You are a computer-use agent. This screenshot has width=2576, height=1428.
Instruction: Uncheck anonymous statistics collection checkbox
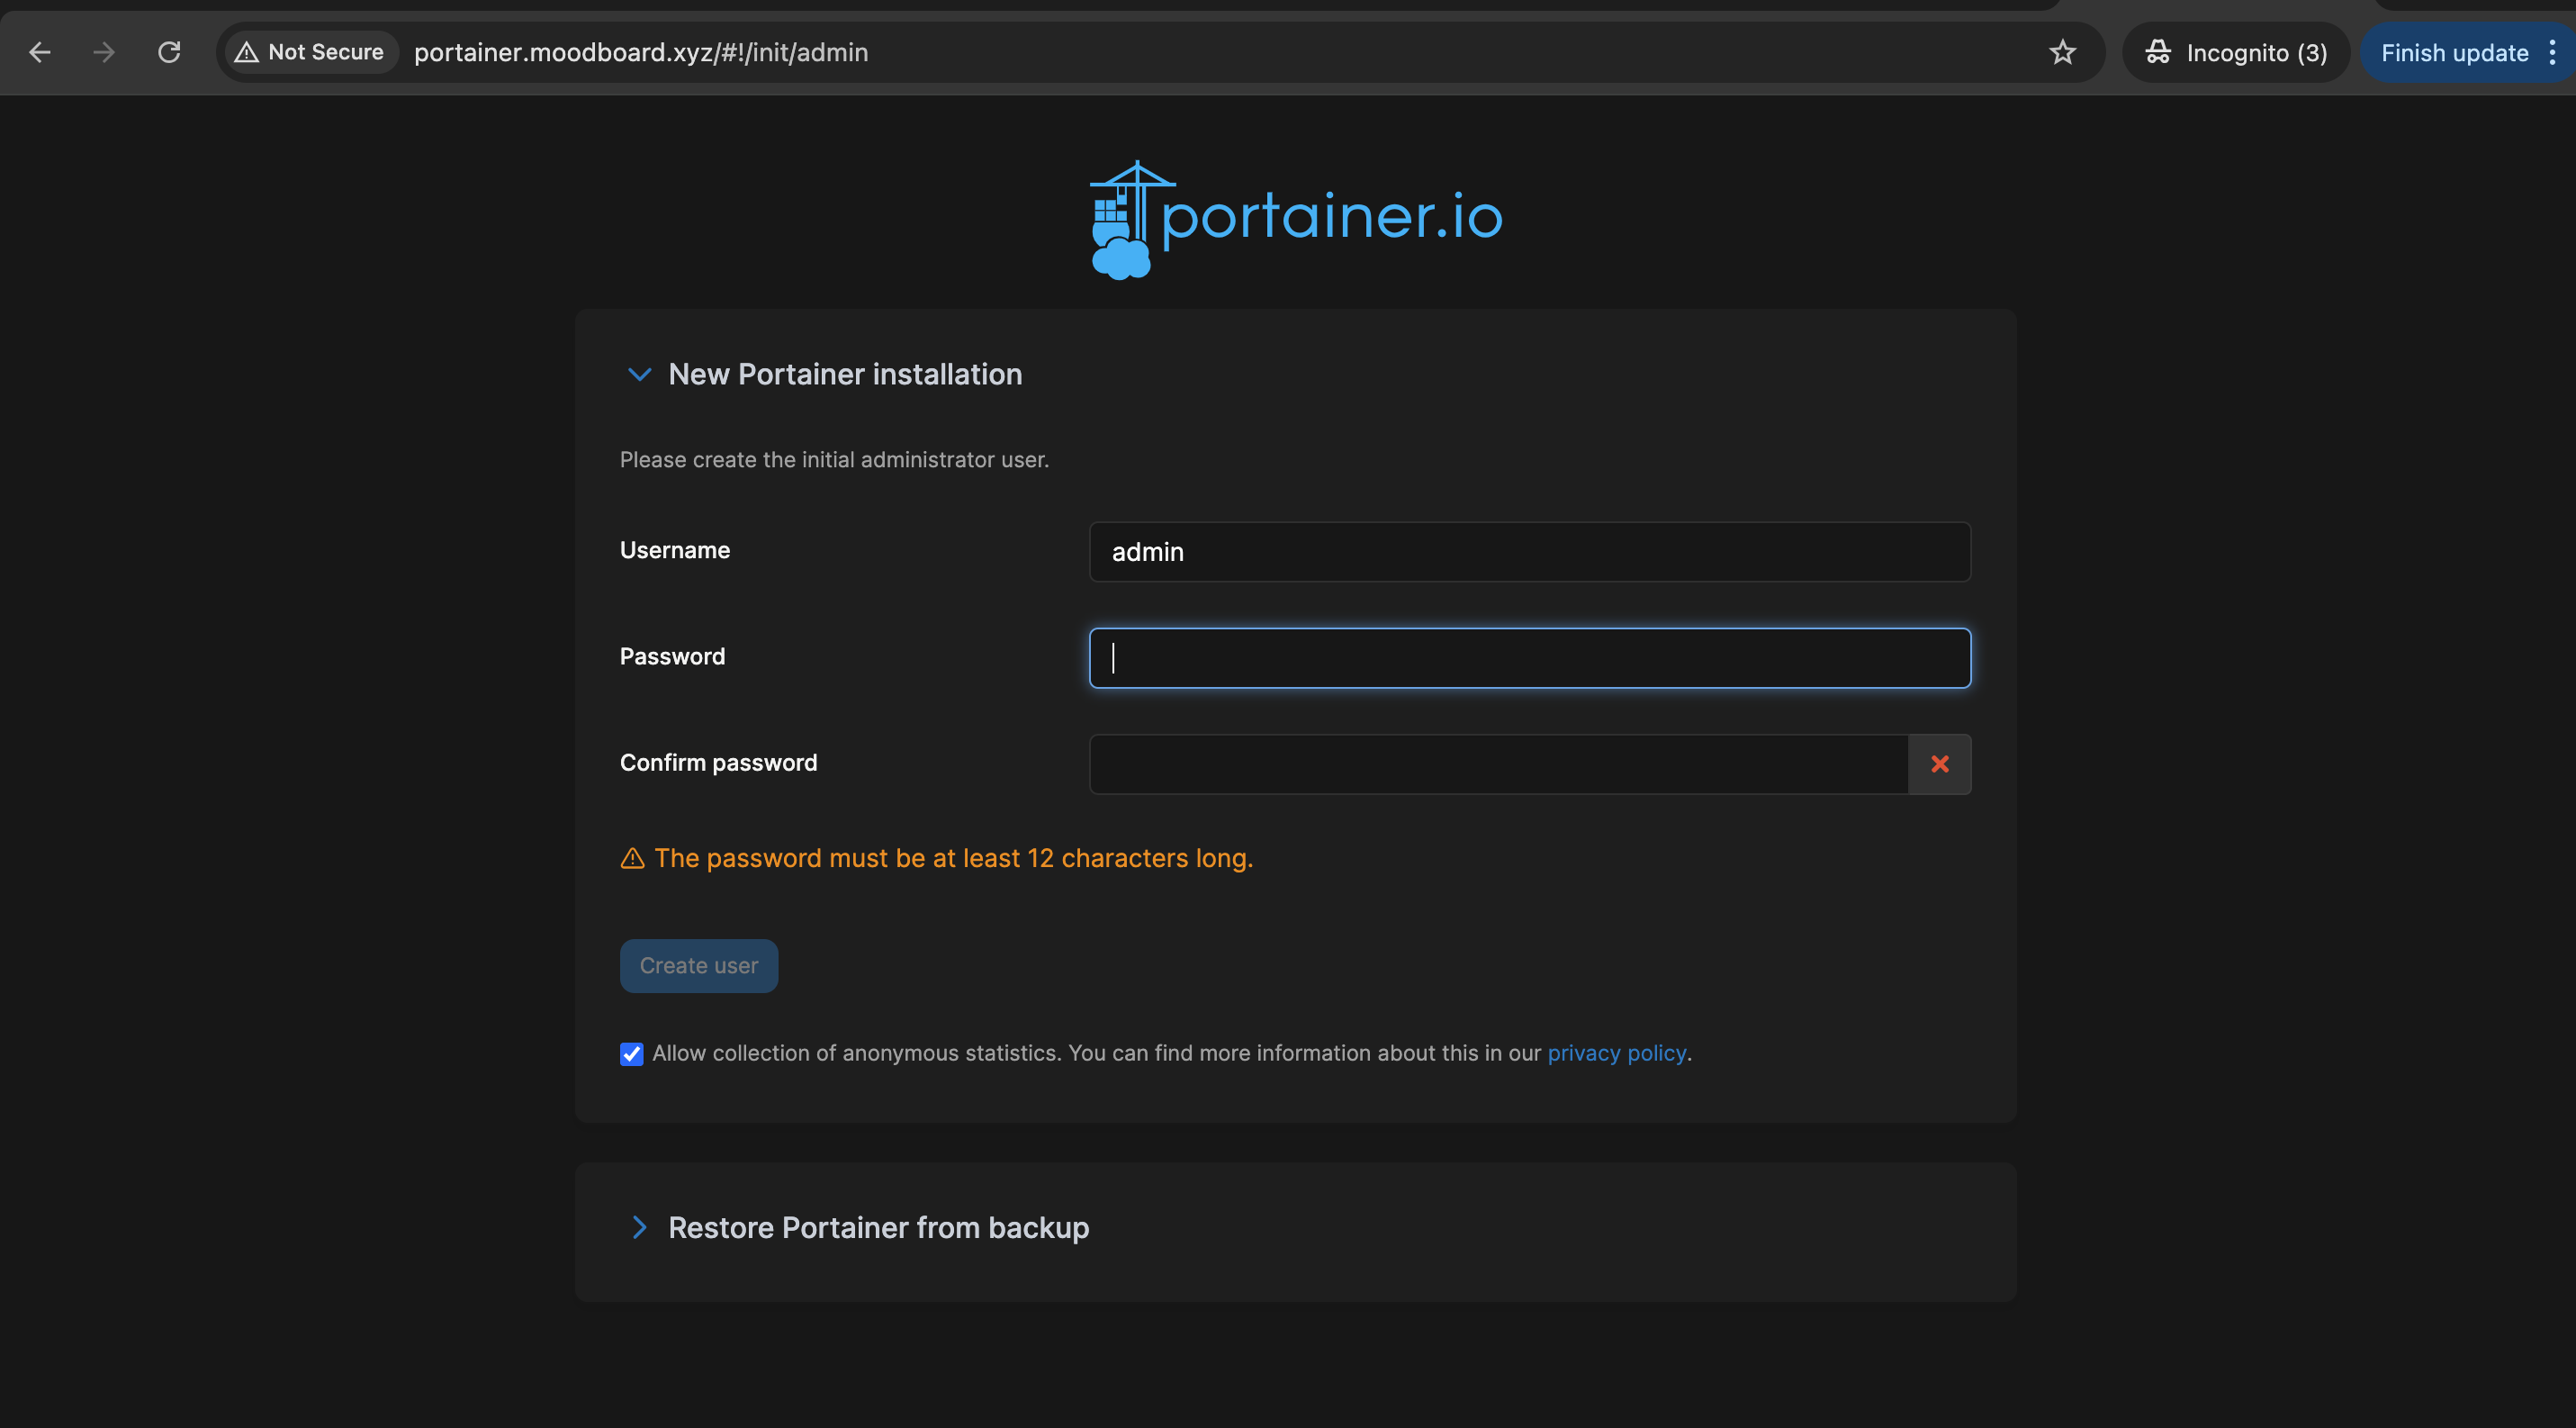click(x=631, y=1054)
